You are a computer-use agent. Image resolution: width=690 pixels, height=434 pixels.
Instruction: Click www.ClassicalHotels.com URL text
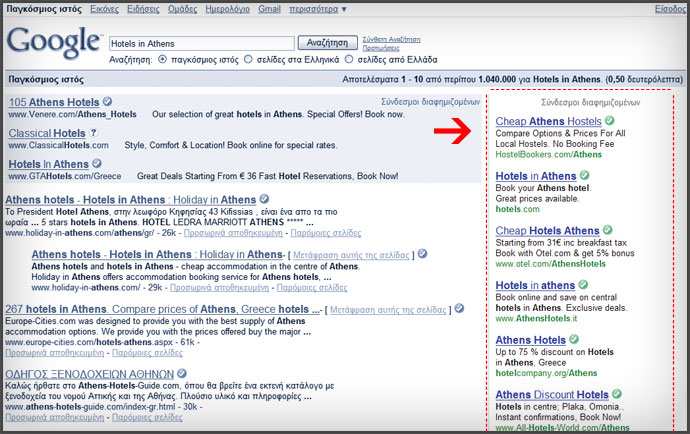pyautogui.click(x=59, y=145)
